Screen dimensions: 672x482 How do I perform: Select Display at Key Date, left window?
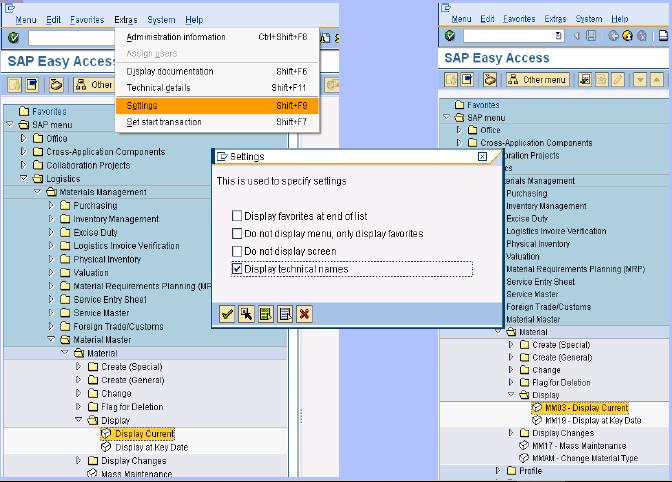[x=151, y=447]
